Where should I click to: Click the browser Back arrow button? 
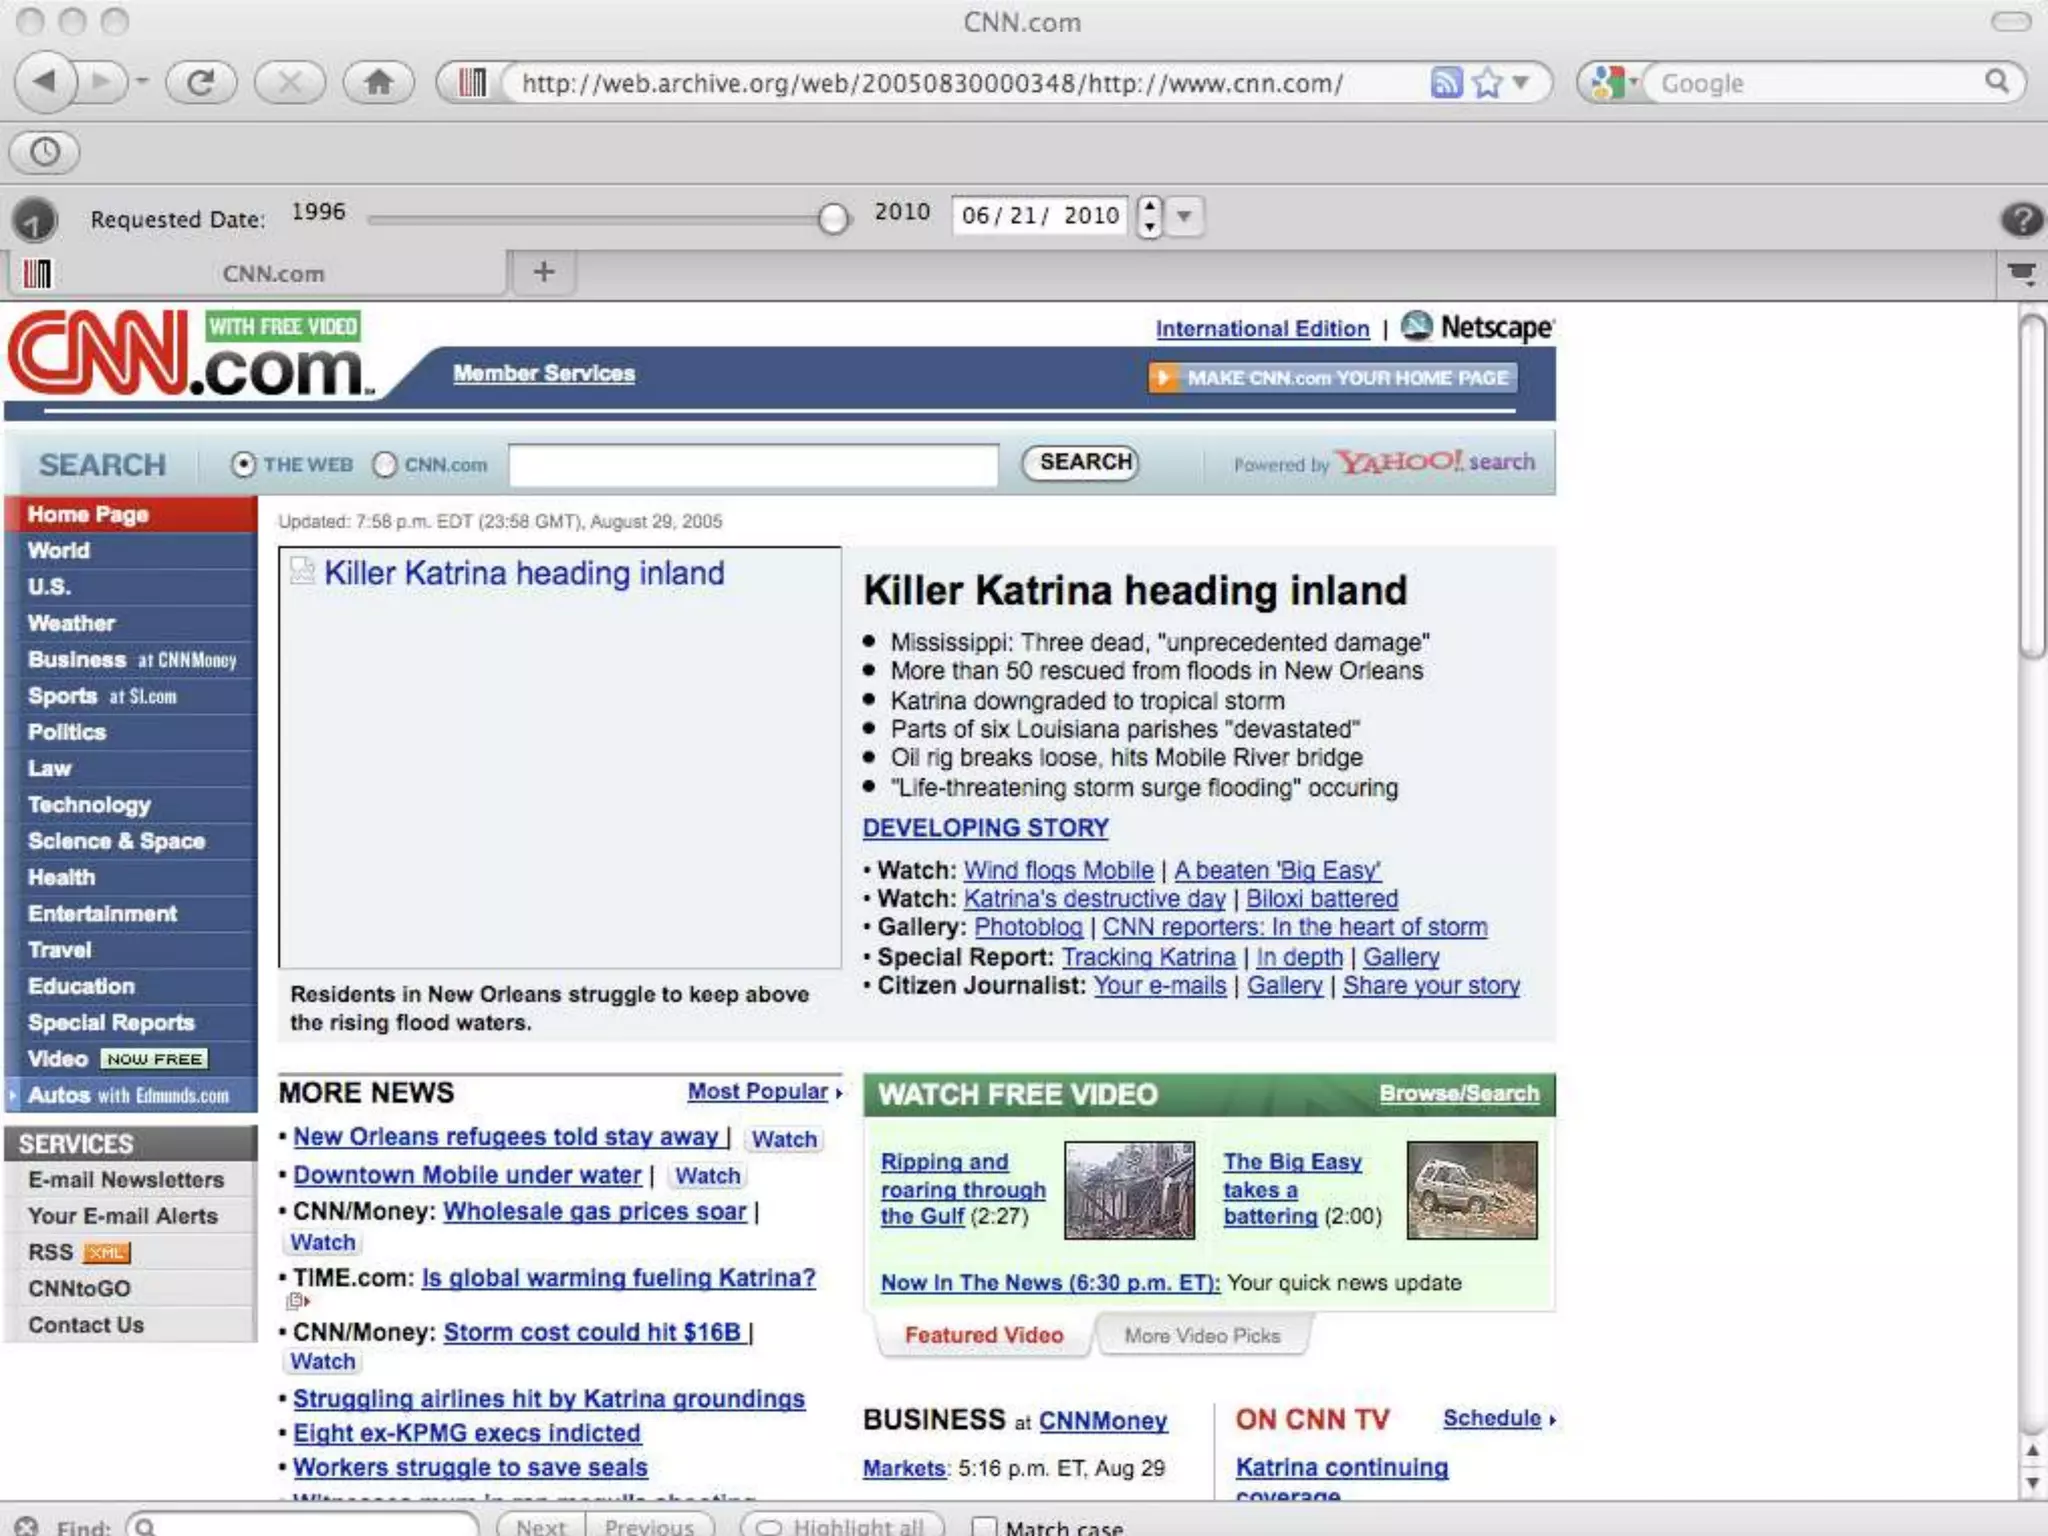pyautogui.click(x=45, y=82)
